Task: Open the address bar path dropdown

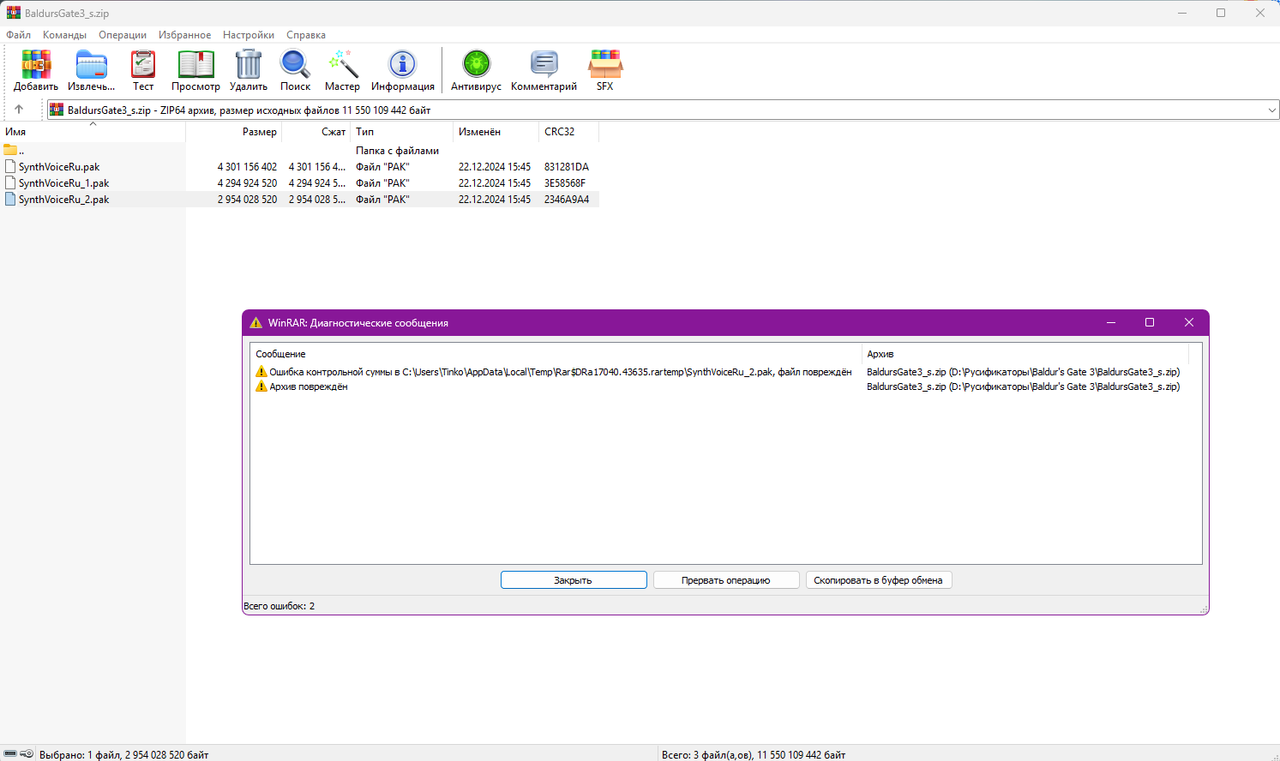Action: tap(1271, 110)
